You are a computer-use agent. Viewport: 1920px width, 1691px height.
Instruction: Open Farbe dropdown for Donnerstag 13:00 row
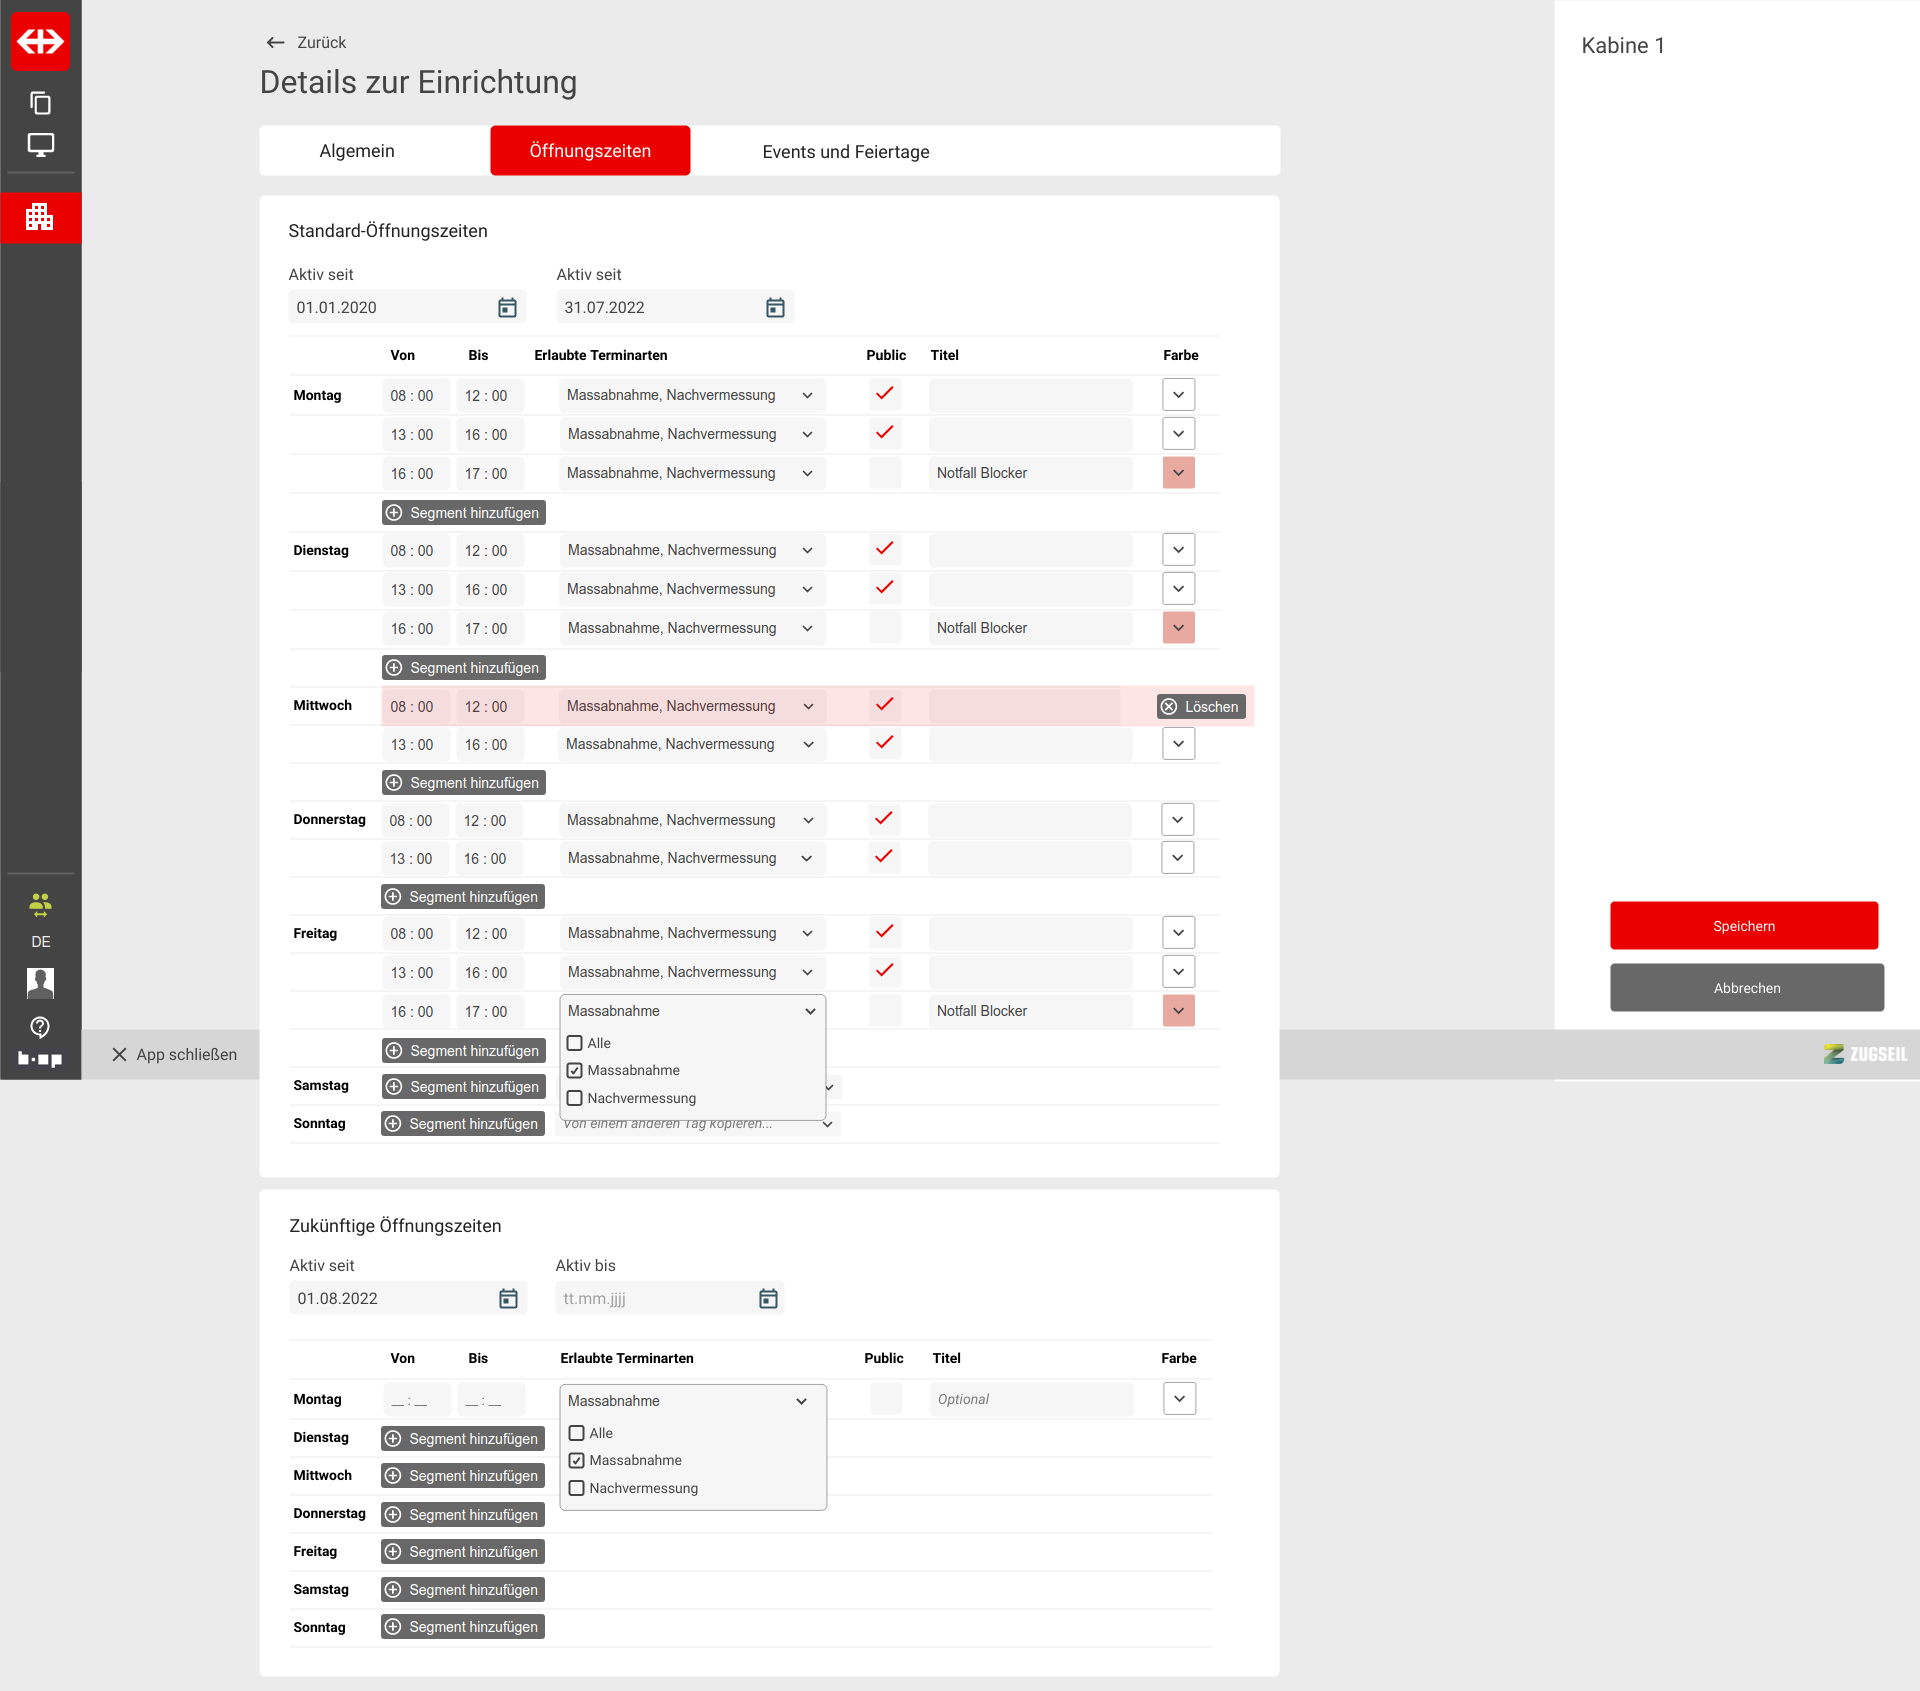pos(1178,858)
